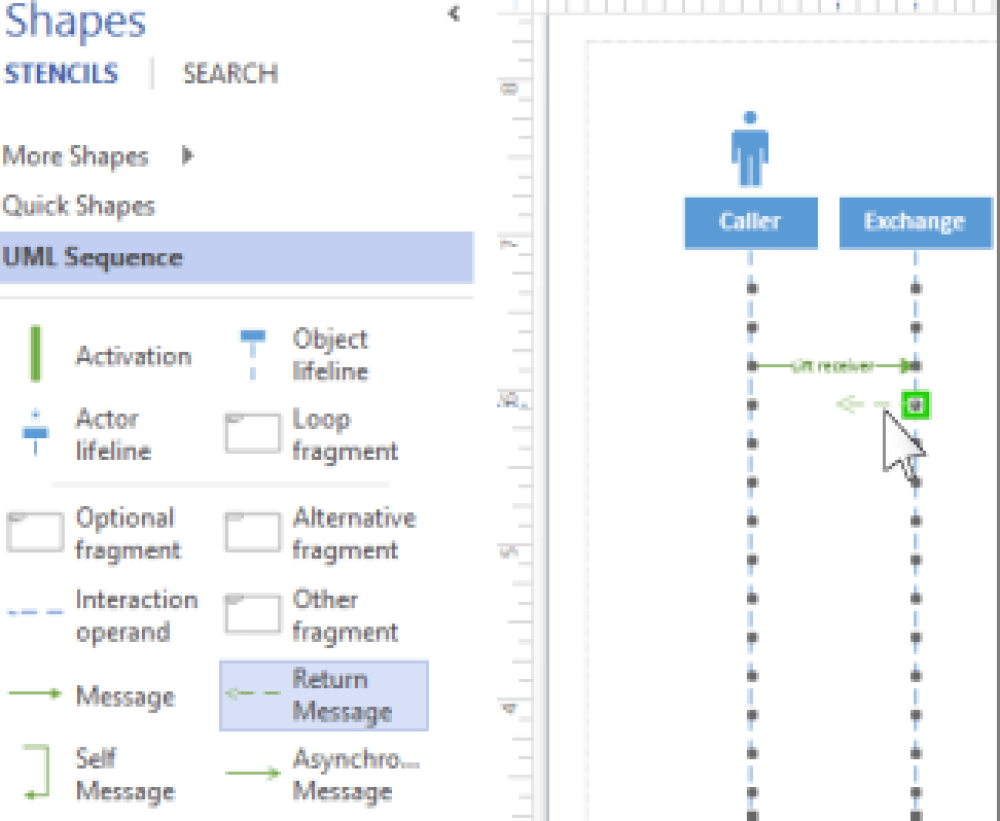
Task: Choose the Loop fragment shape
Action: click(252, 434)
